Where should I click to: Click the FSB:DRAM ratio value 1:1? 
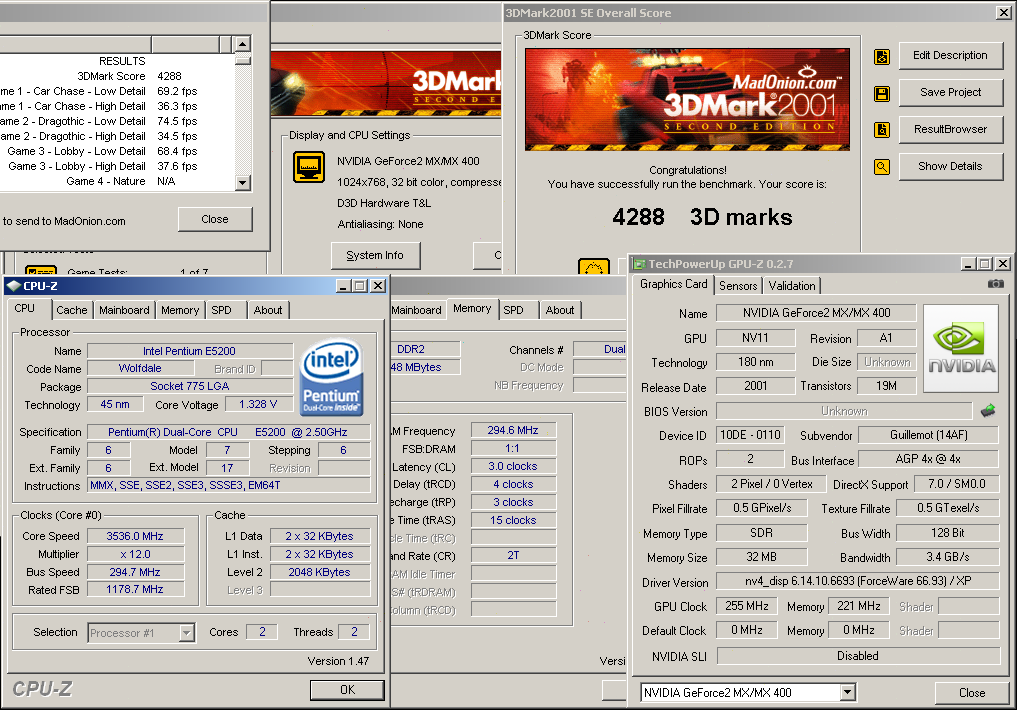[512, 449]
